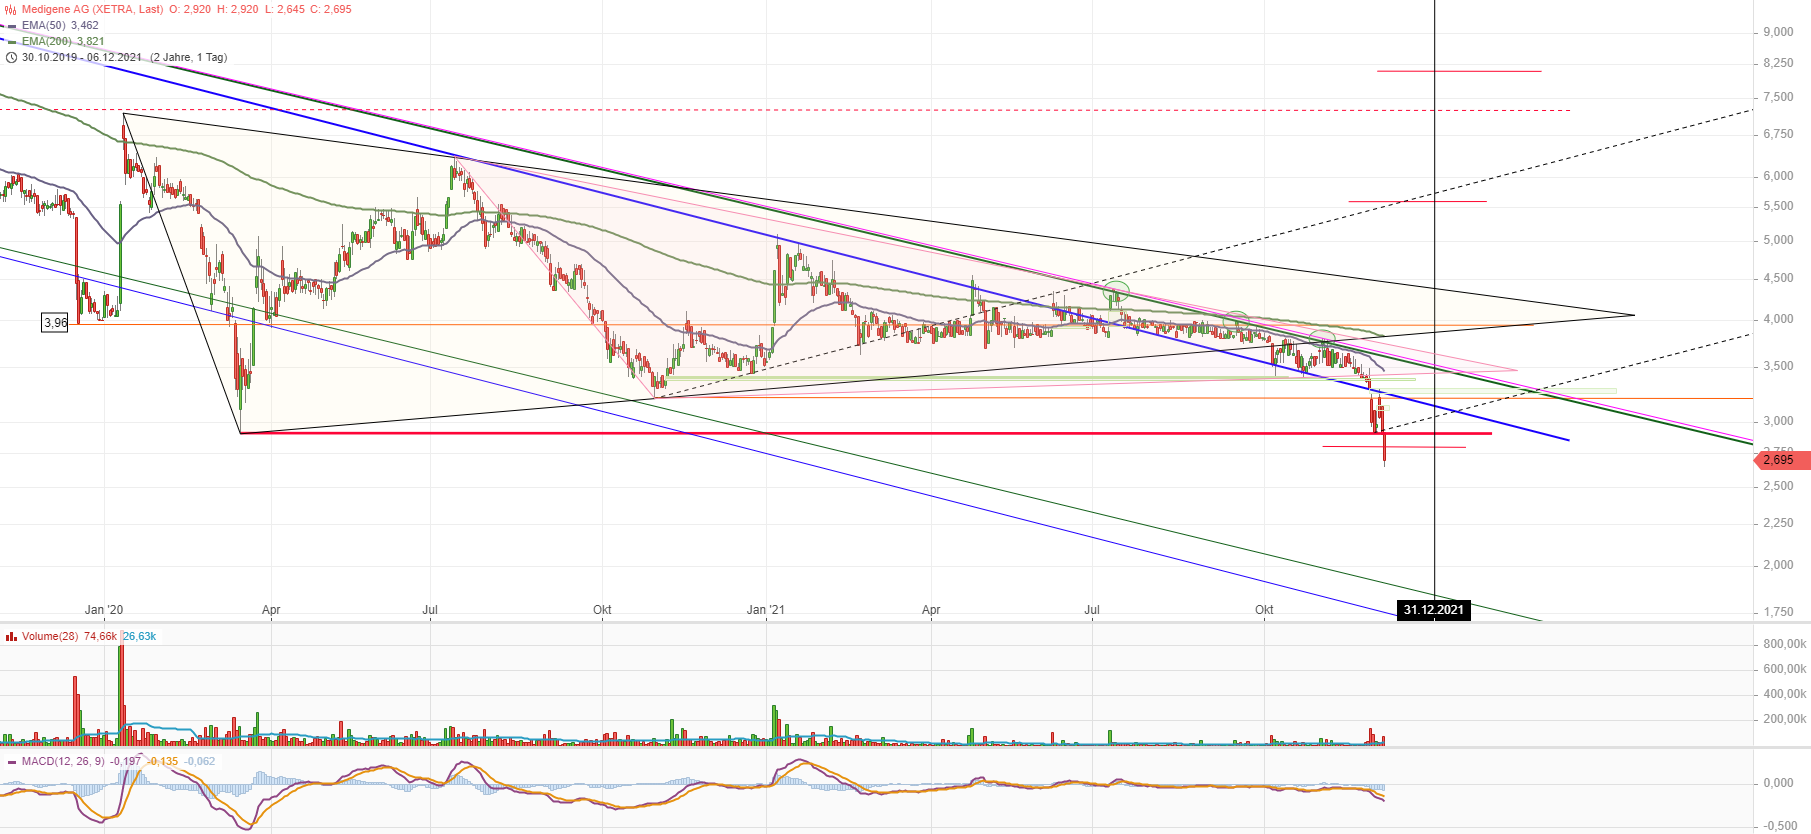Click the 2,000 price axis label
Viewport: 1811px width, 834px height.
click(x=1778, y=565)
